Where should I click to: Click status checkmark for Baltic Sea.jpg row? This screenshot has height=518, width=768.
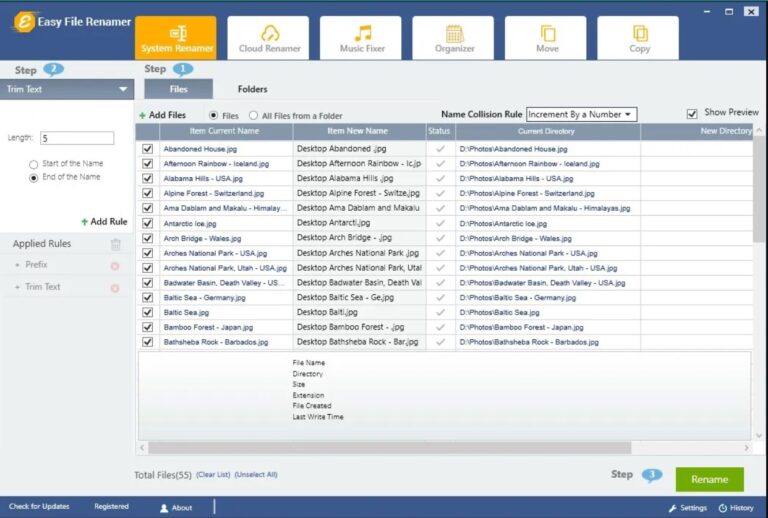(x=440, y=312)
